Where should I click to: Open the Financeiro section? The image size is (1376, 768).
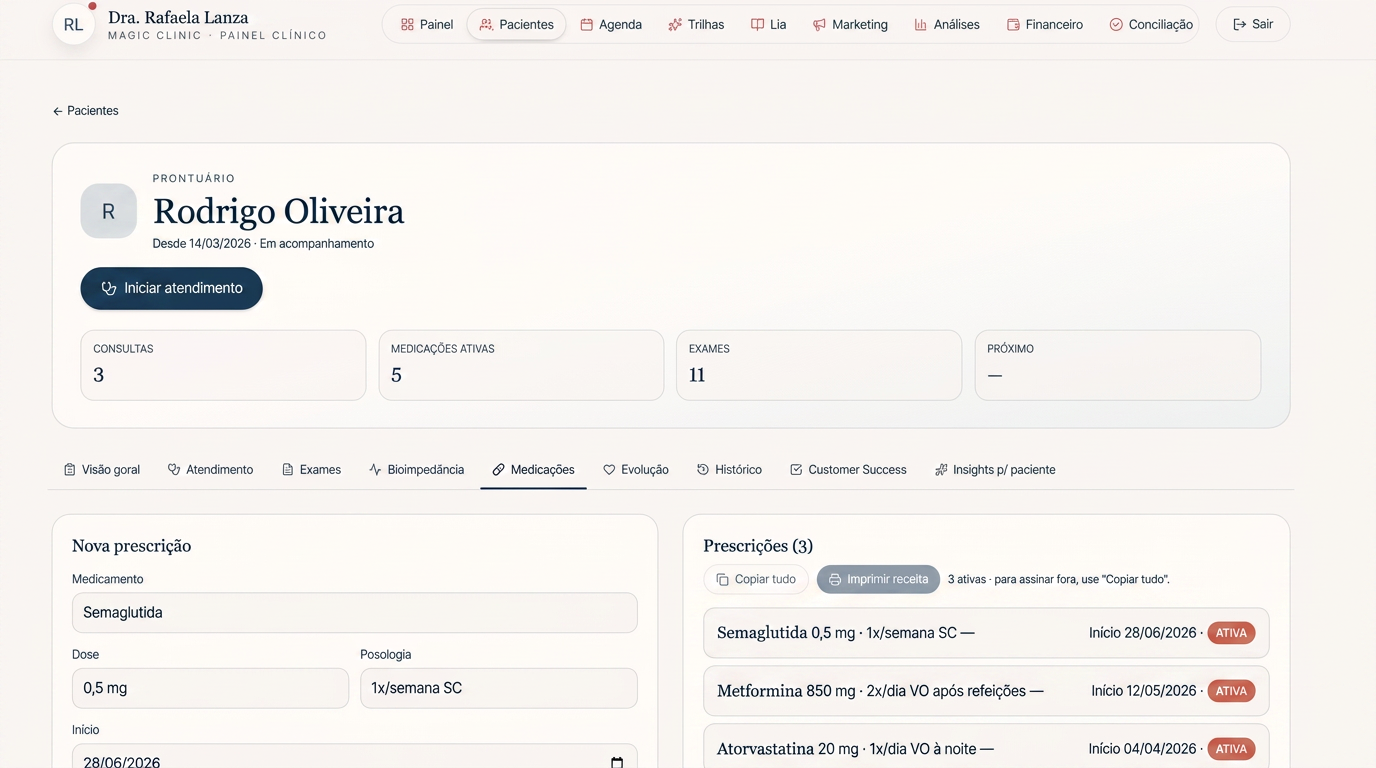click(1044, 24)
